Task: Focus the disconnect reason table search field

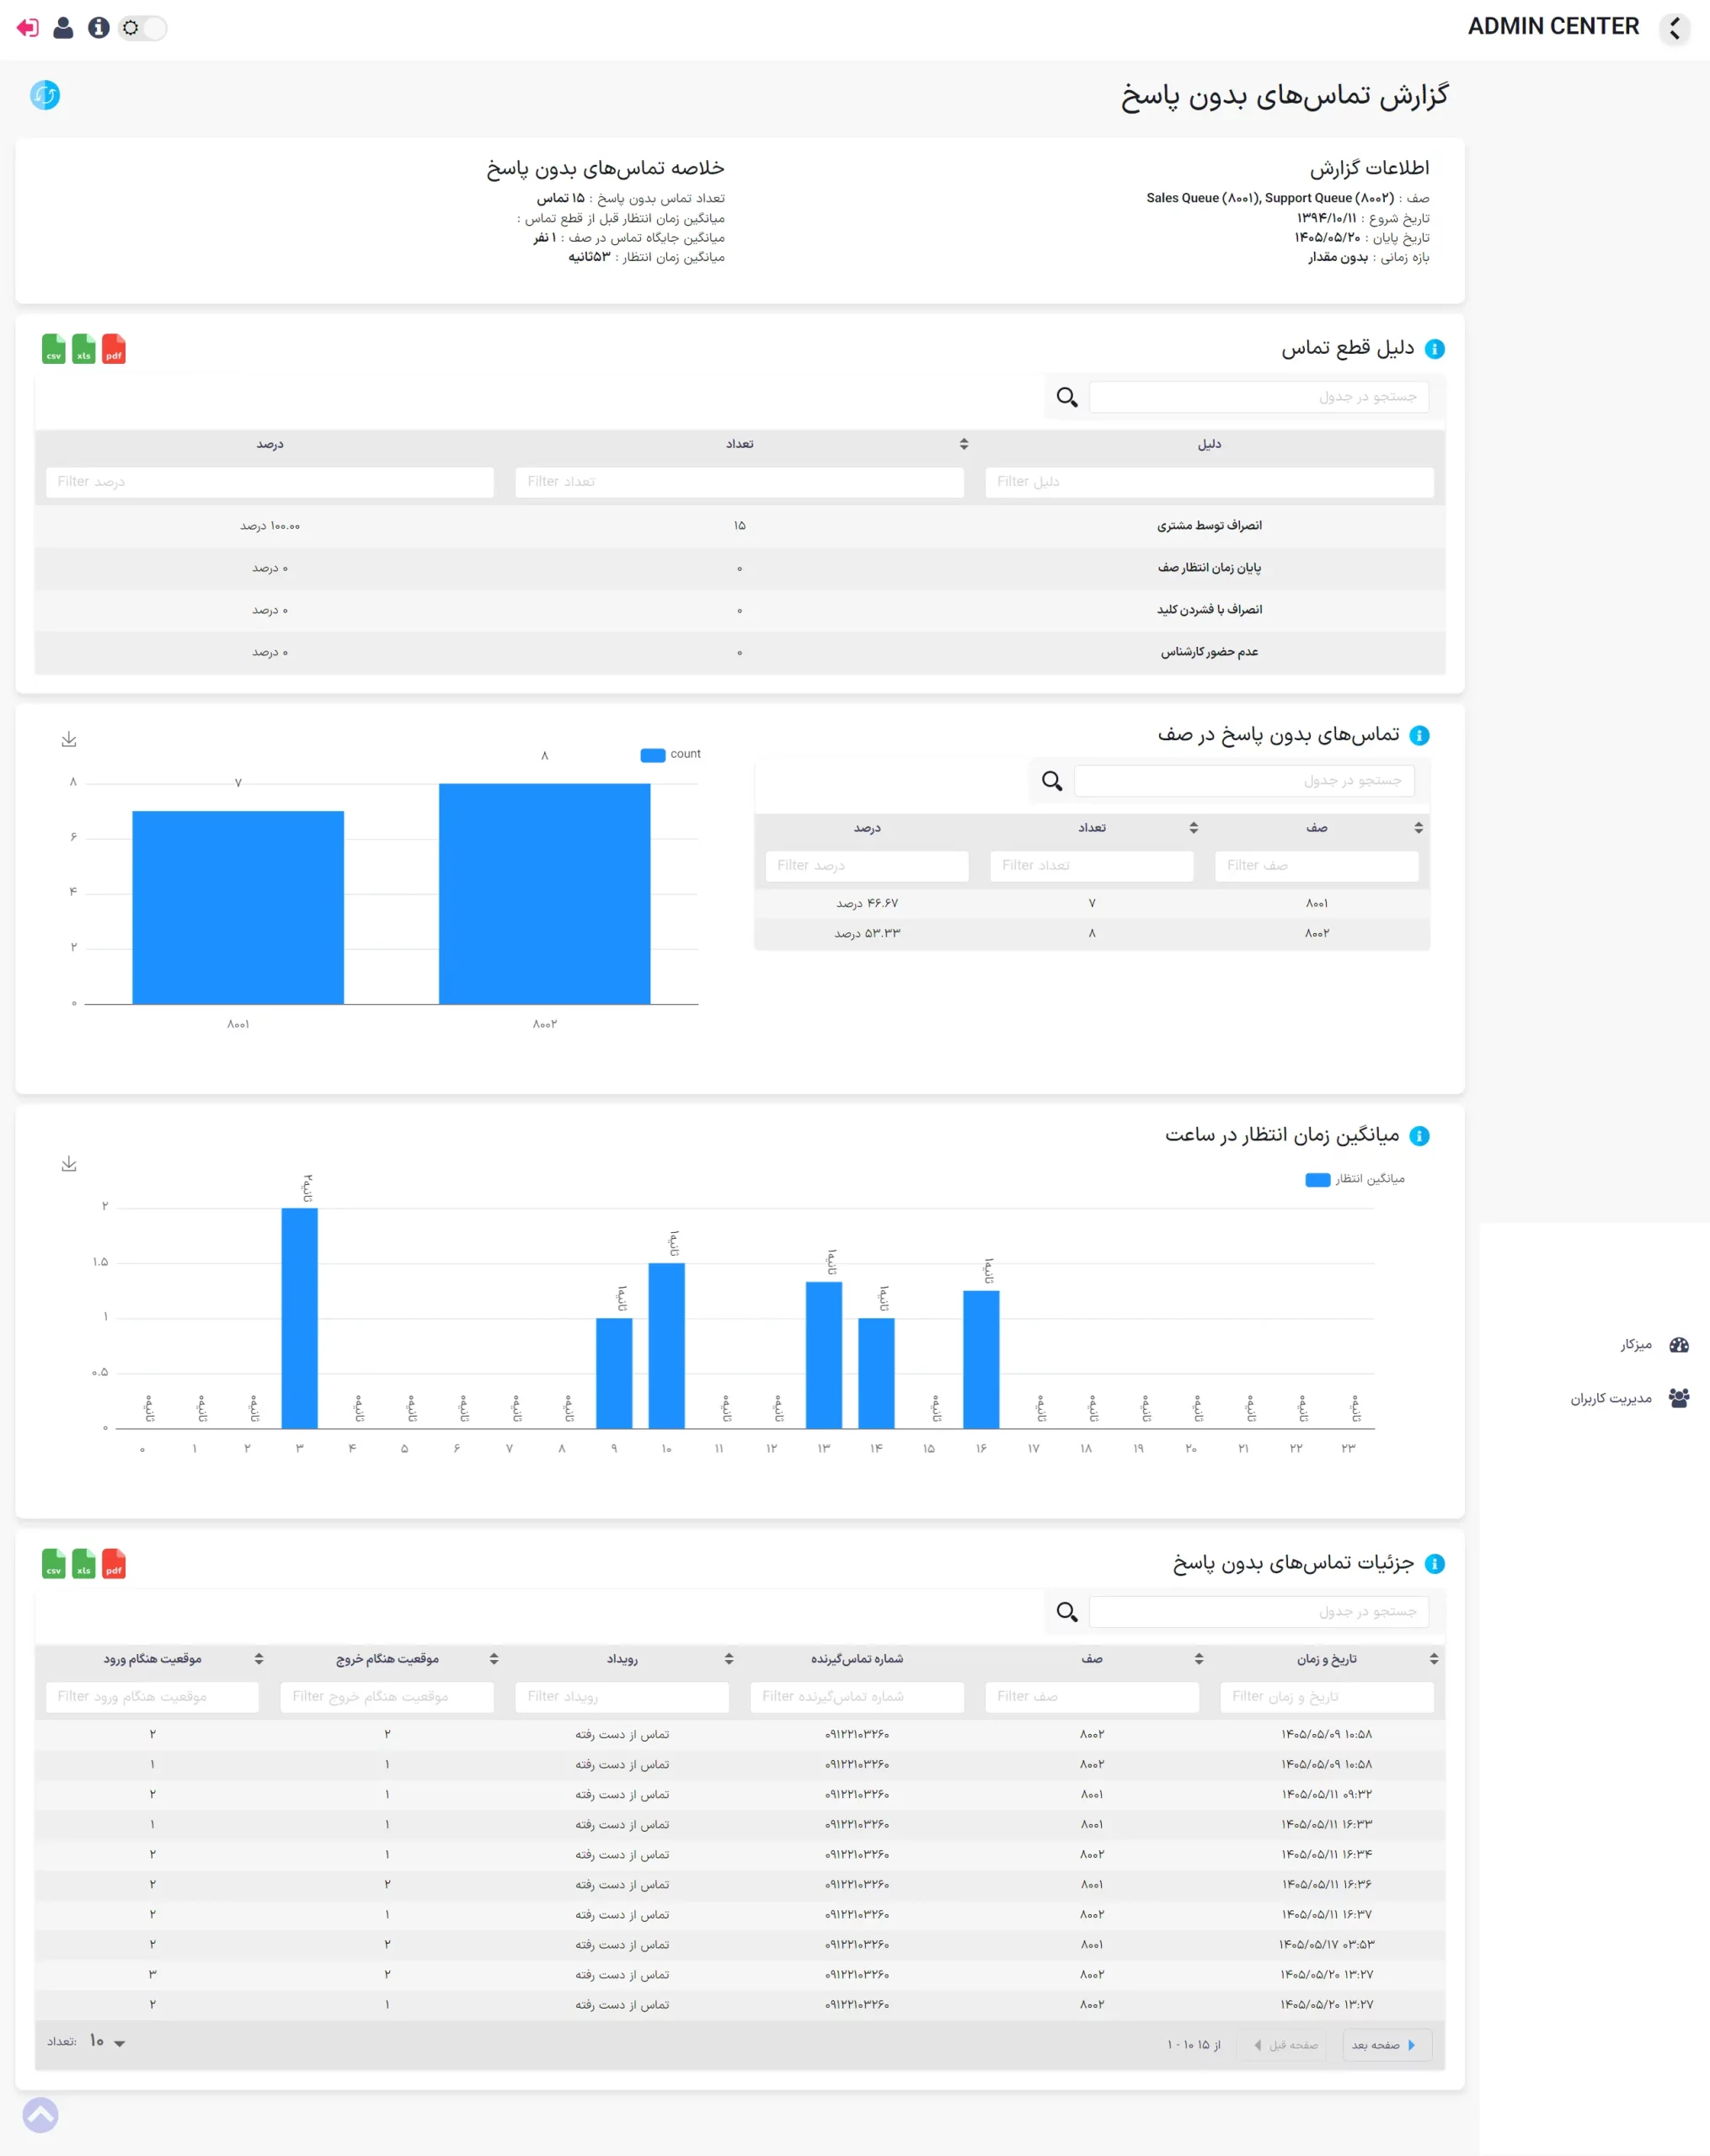Action: [x=1258, y=397]
